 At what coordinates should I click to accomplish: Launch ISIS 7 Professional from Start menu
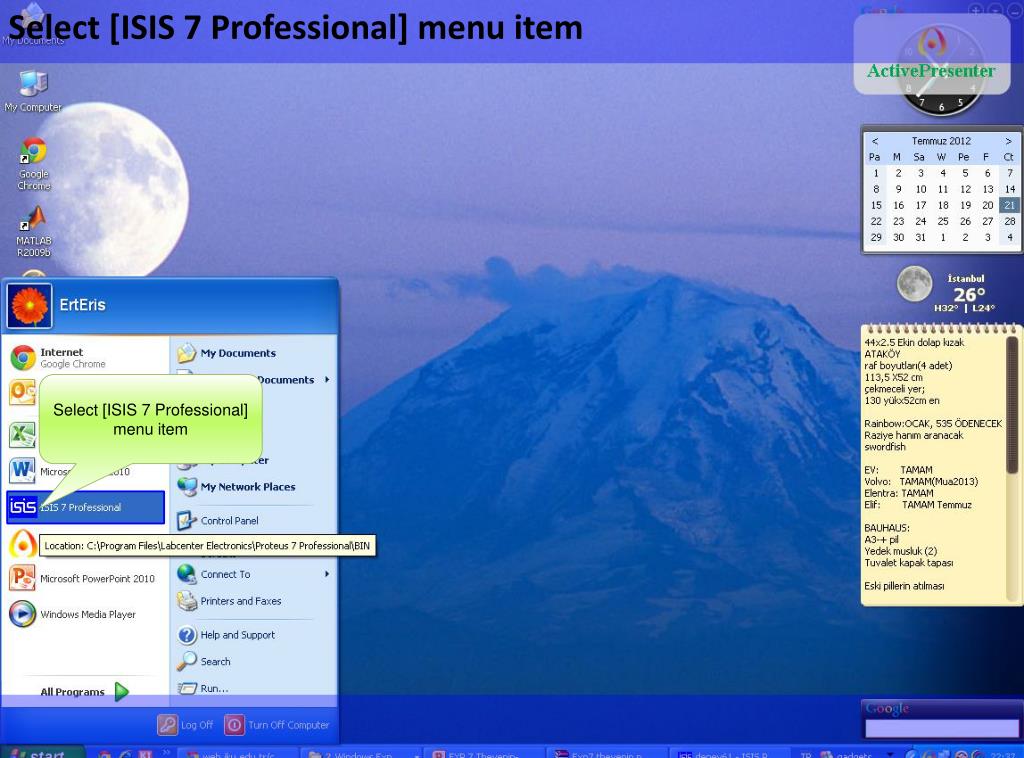pos(85,507)
